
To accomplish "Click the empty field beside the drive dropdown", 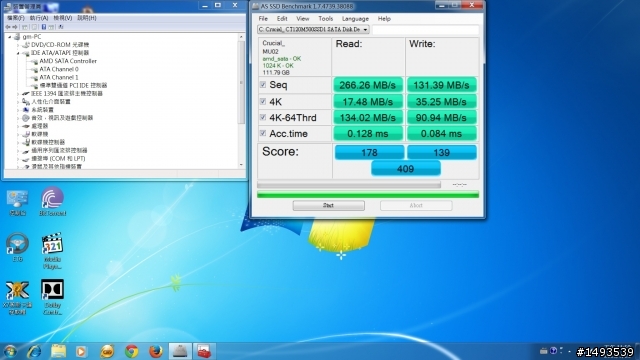I will click(x=425, y=29).
